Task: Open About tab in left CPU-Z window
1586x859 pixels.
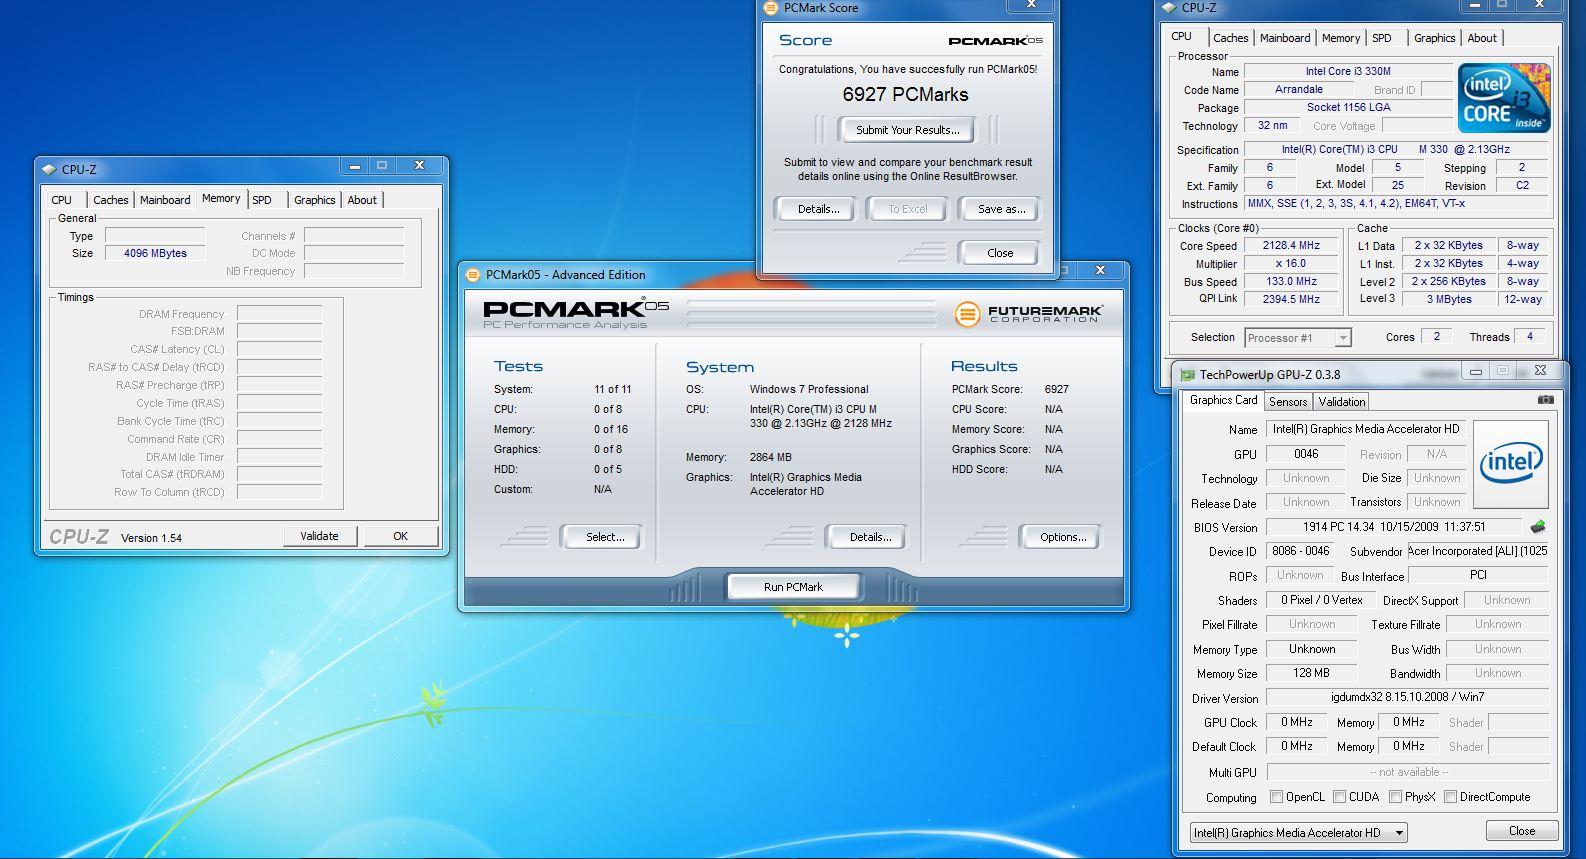Action: pos(362,200)
